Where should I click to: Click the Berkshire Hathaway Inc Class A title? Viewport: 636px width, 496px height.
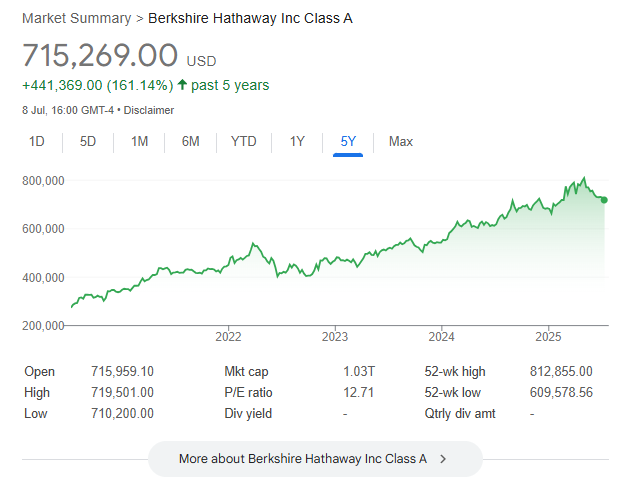(250, 18)
